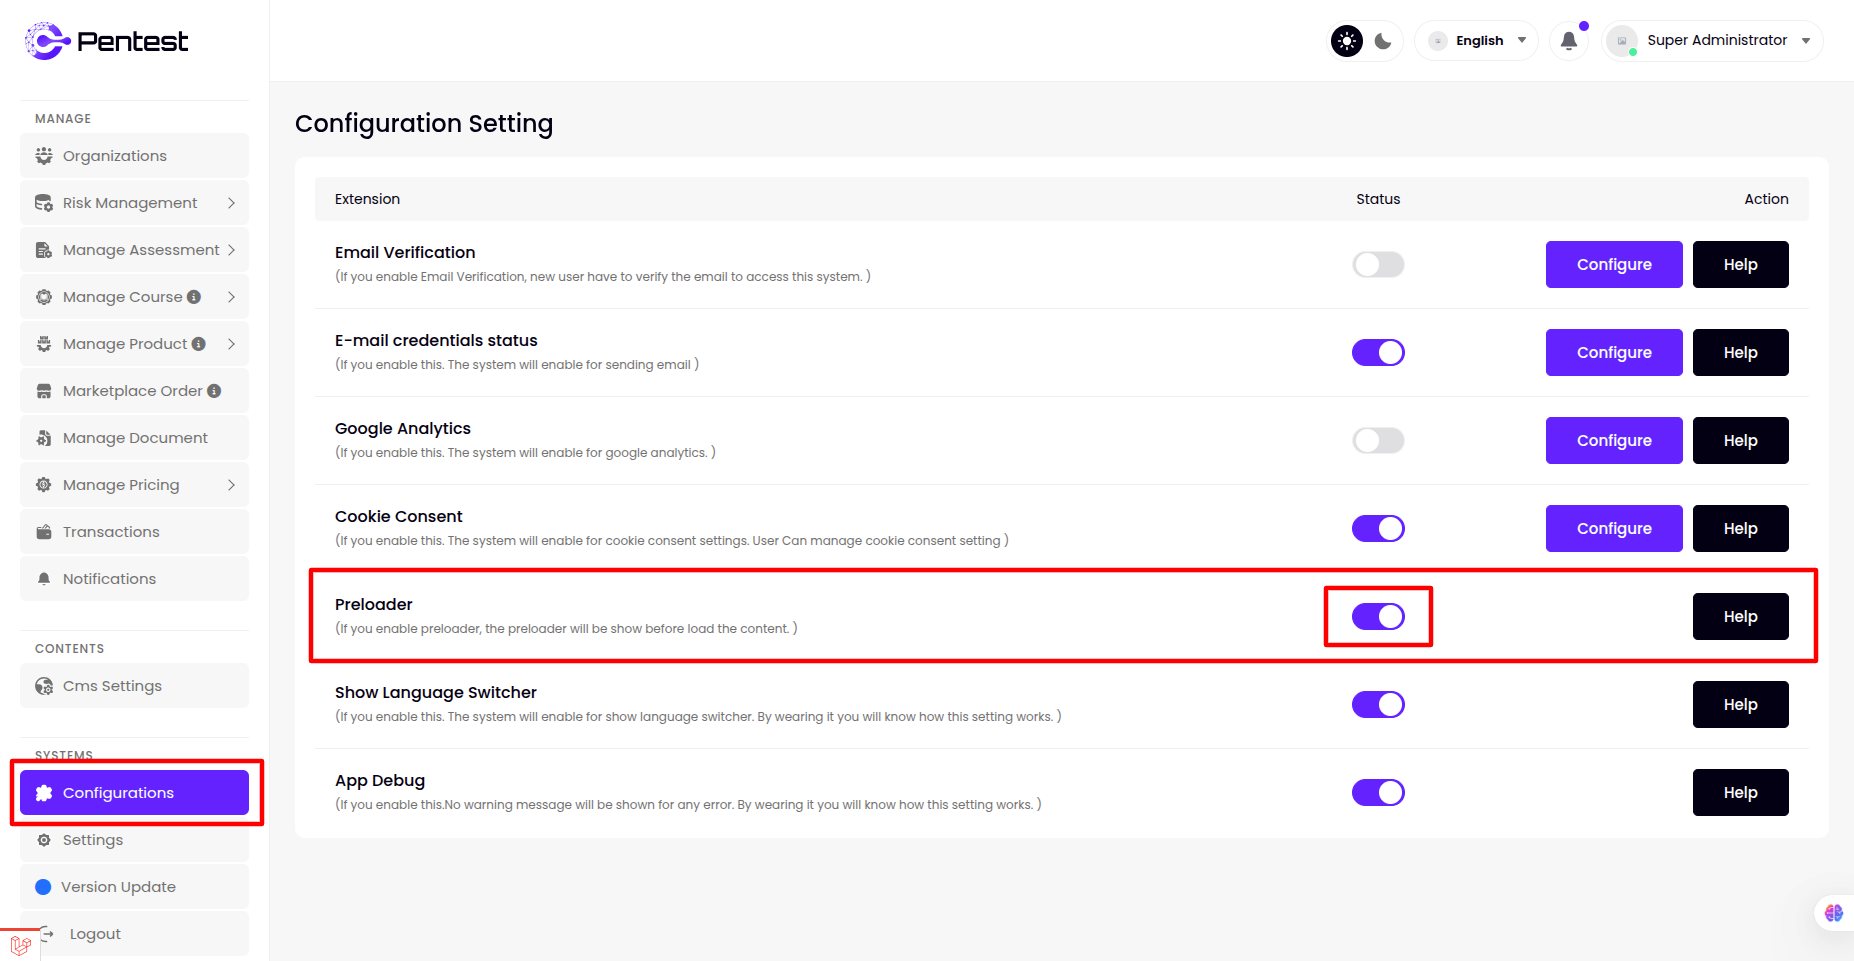
Task: Turn on Google Analytics switch
Action: point(1378,441)
